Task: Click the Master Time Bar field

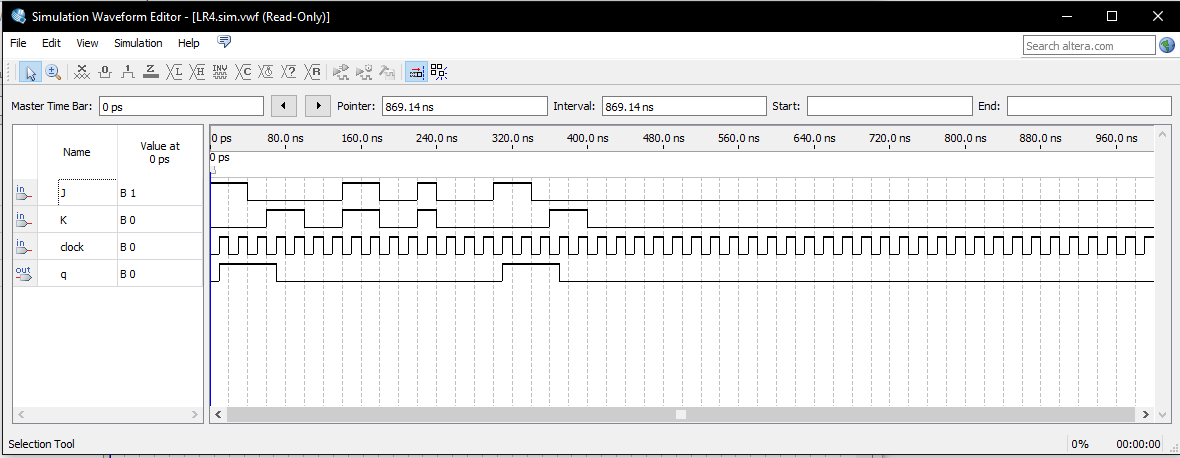Action: point(181,106)
